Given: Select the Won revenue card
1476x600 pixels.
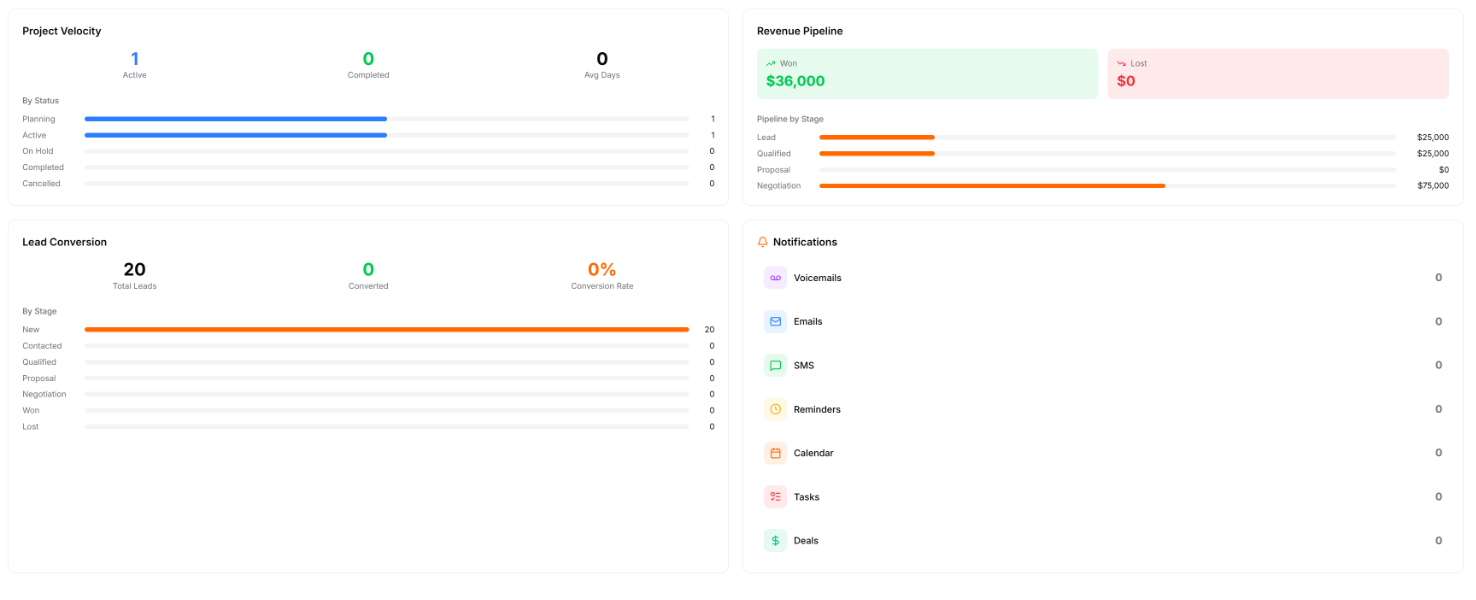Looking at the screenshot, I should pos(927,74).
